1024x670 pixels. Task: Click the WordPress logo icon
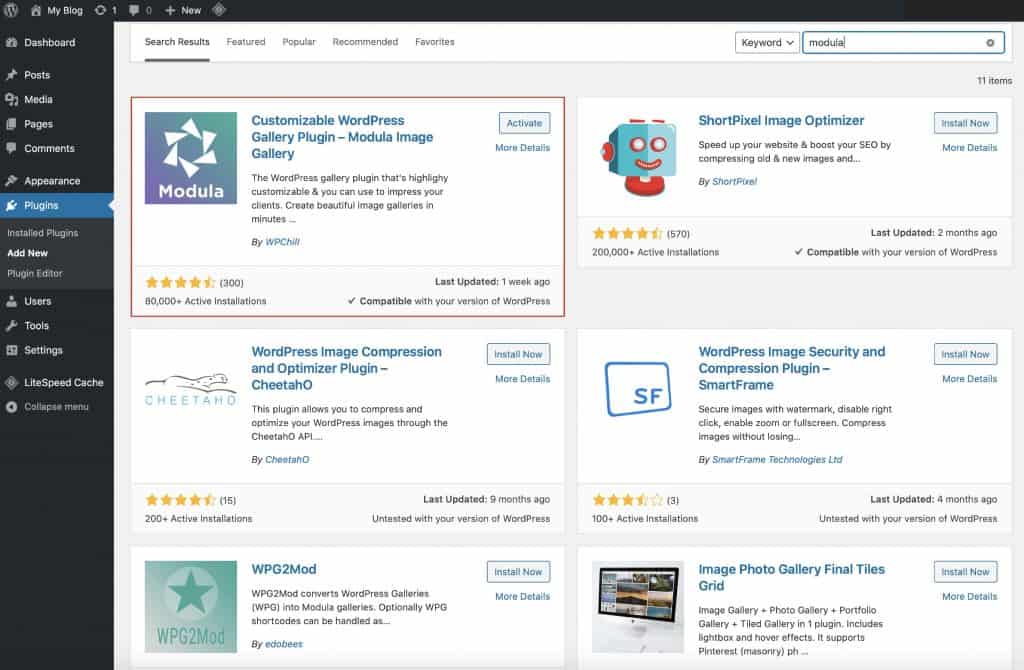pos(10,10)
